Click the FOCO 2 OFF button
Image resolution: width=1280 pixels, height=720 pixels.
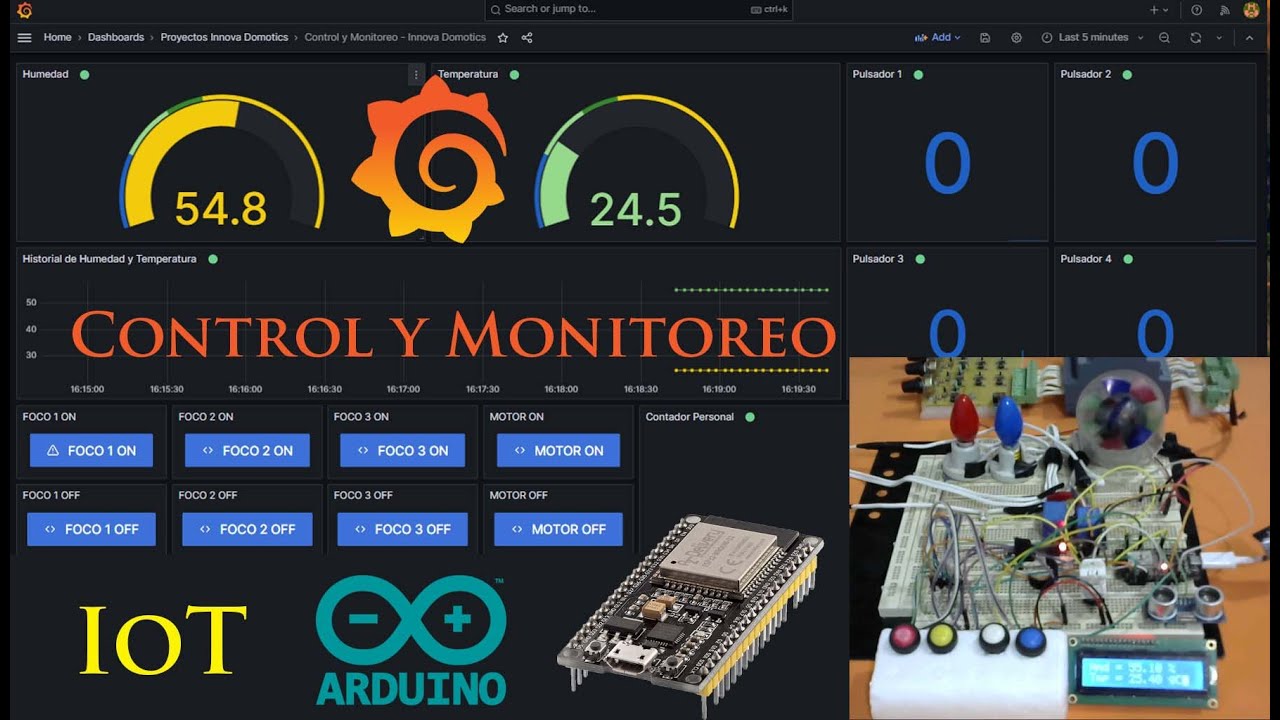pyautogui.click(x=247, y=529)
